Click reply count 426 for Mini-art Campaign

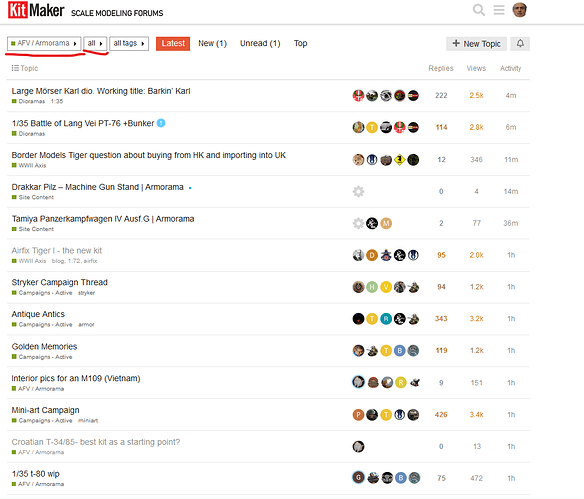441,414
